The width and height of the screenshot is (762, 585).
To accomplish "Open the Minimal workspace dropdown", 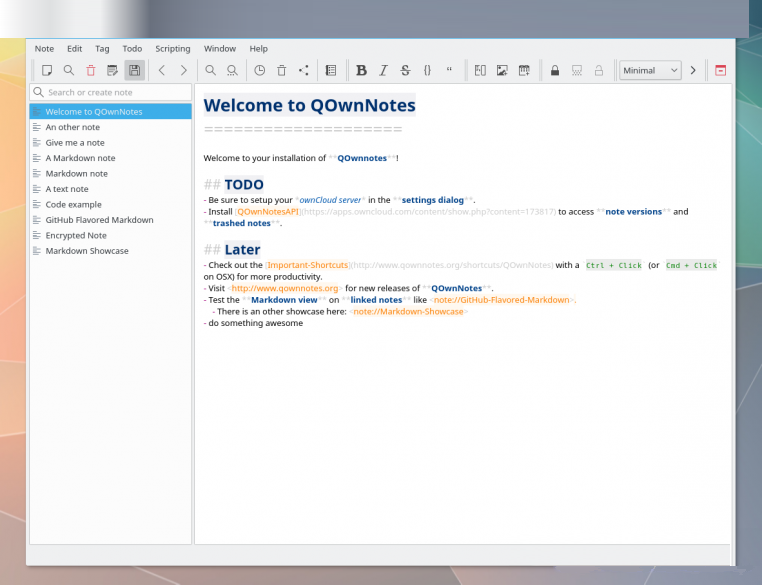I will point(649,70).
